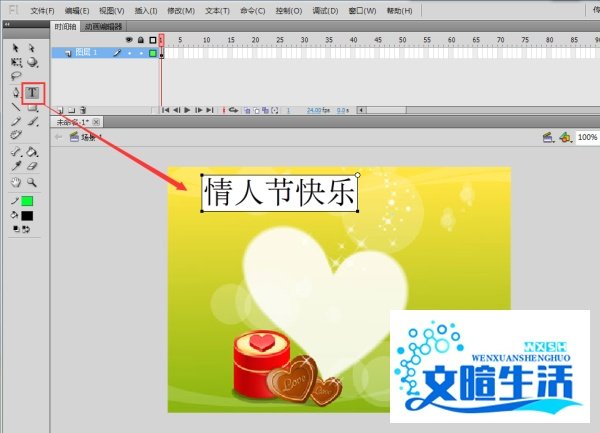This screenshot has width=600, height=433.
Task: Select the Paint Bucket tool
Action: tap(32, 152)
